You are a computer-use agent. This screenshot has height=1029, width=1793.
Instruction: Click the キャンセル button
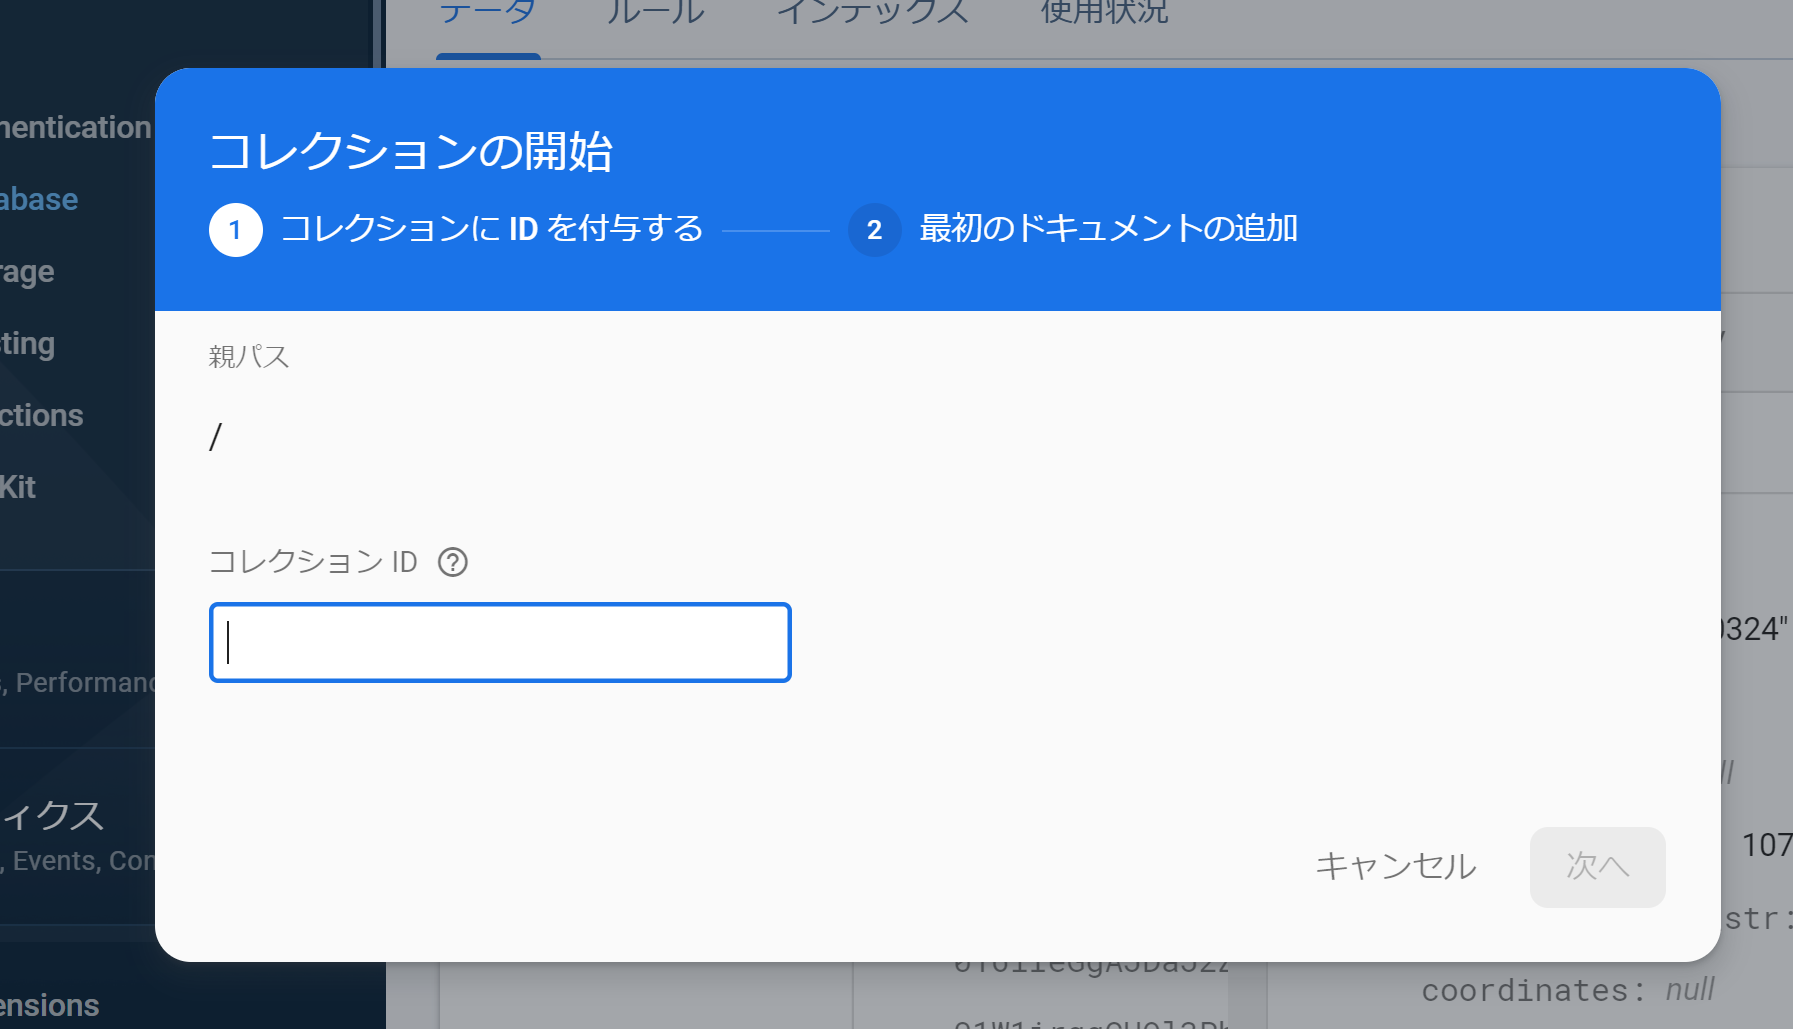tap(1396, 867)
